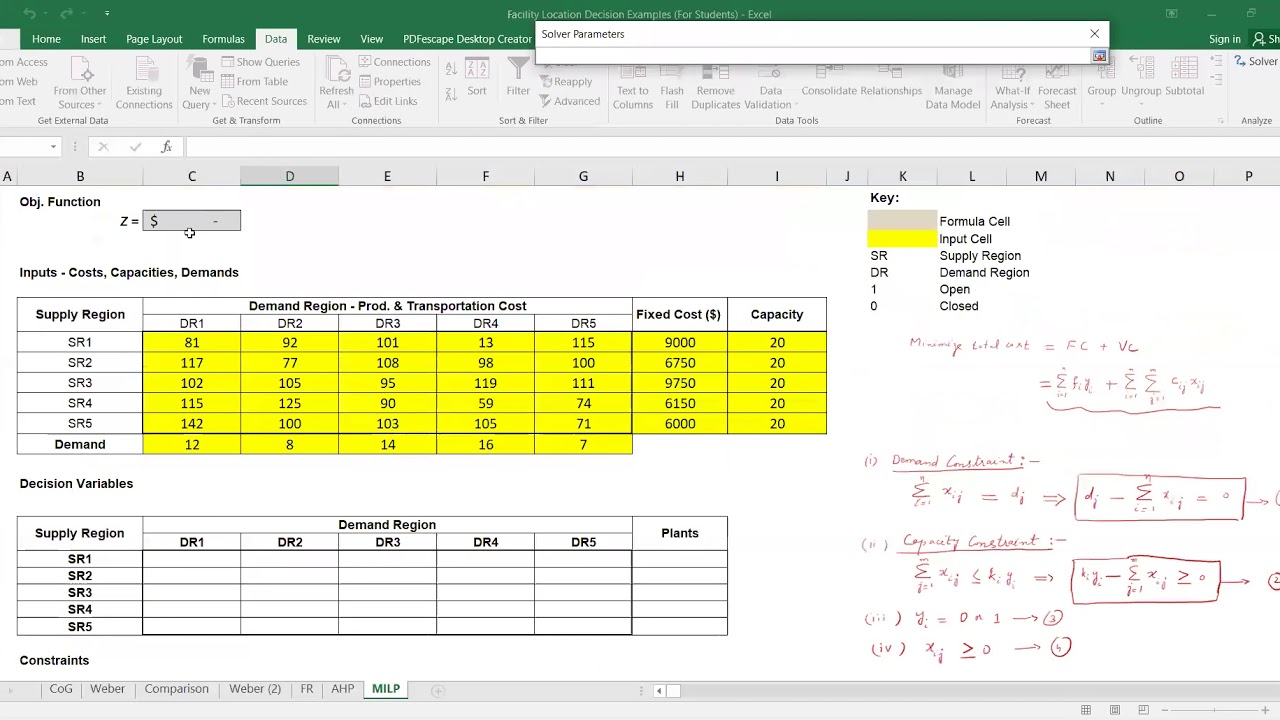The image size is (1280, 720).
Task: Open PDFescape Desktop Creator tab
Action: [467, 39]
